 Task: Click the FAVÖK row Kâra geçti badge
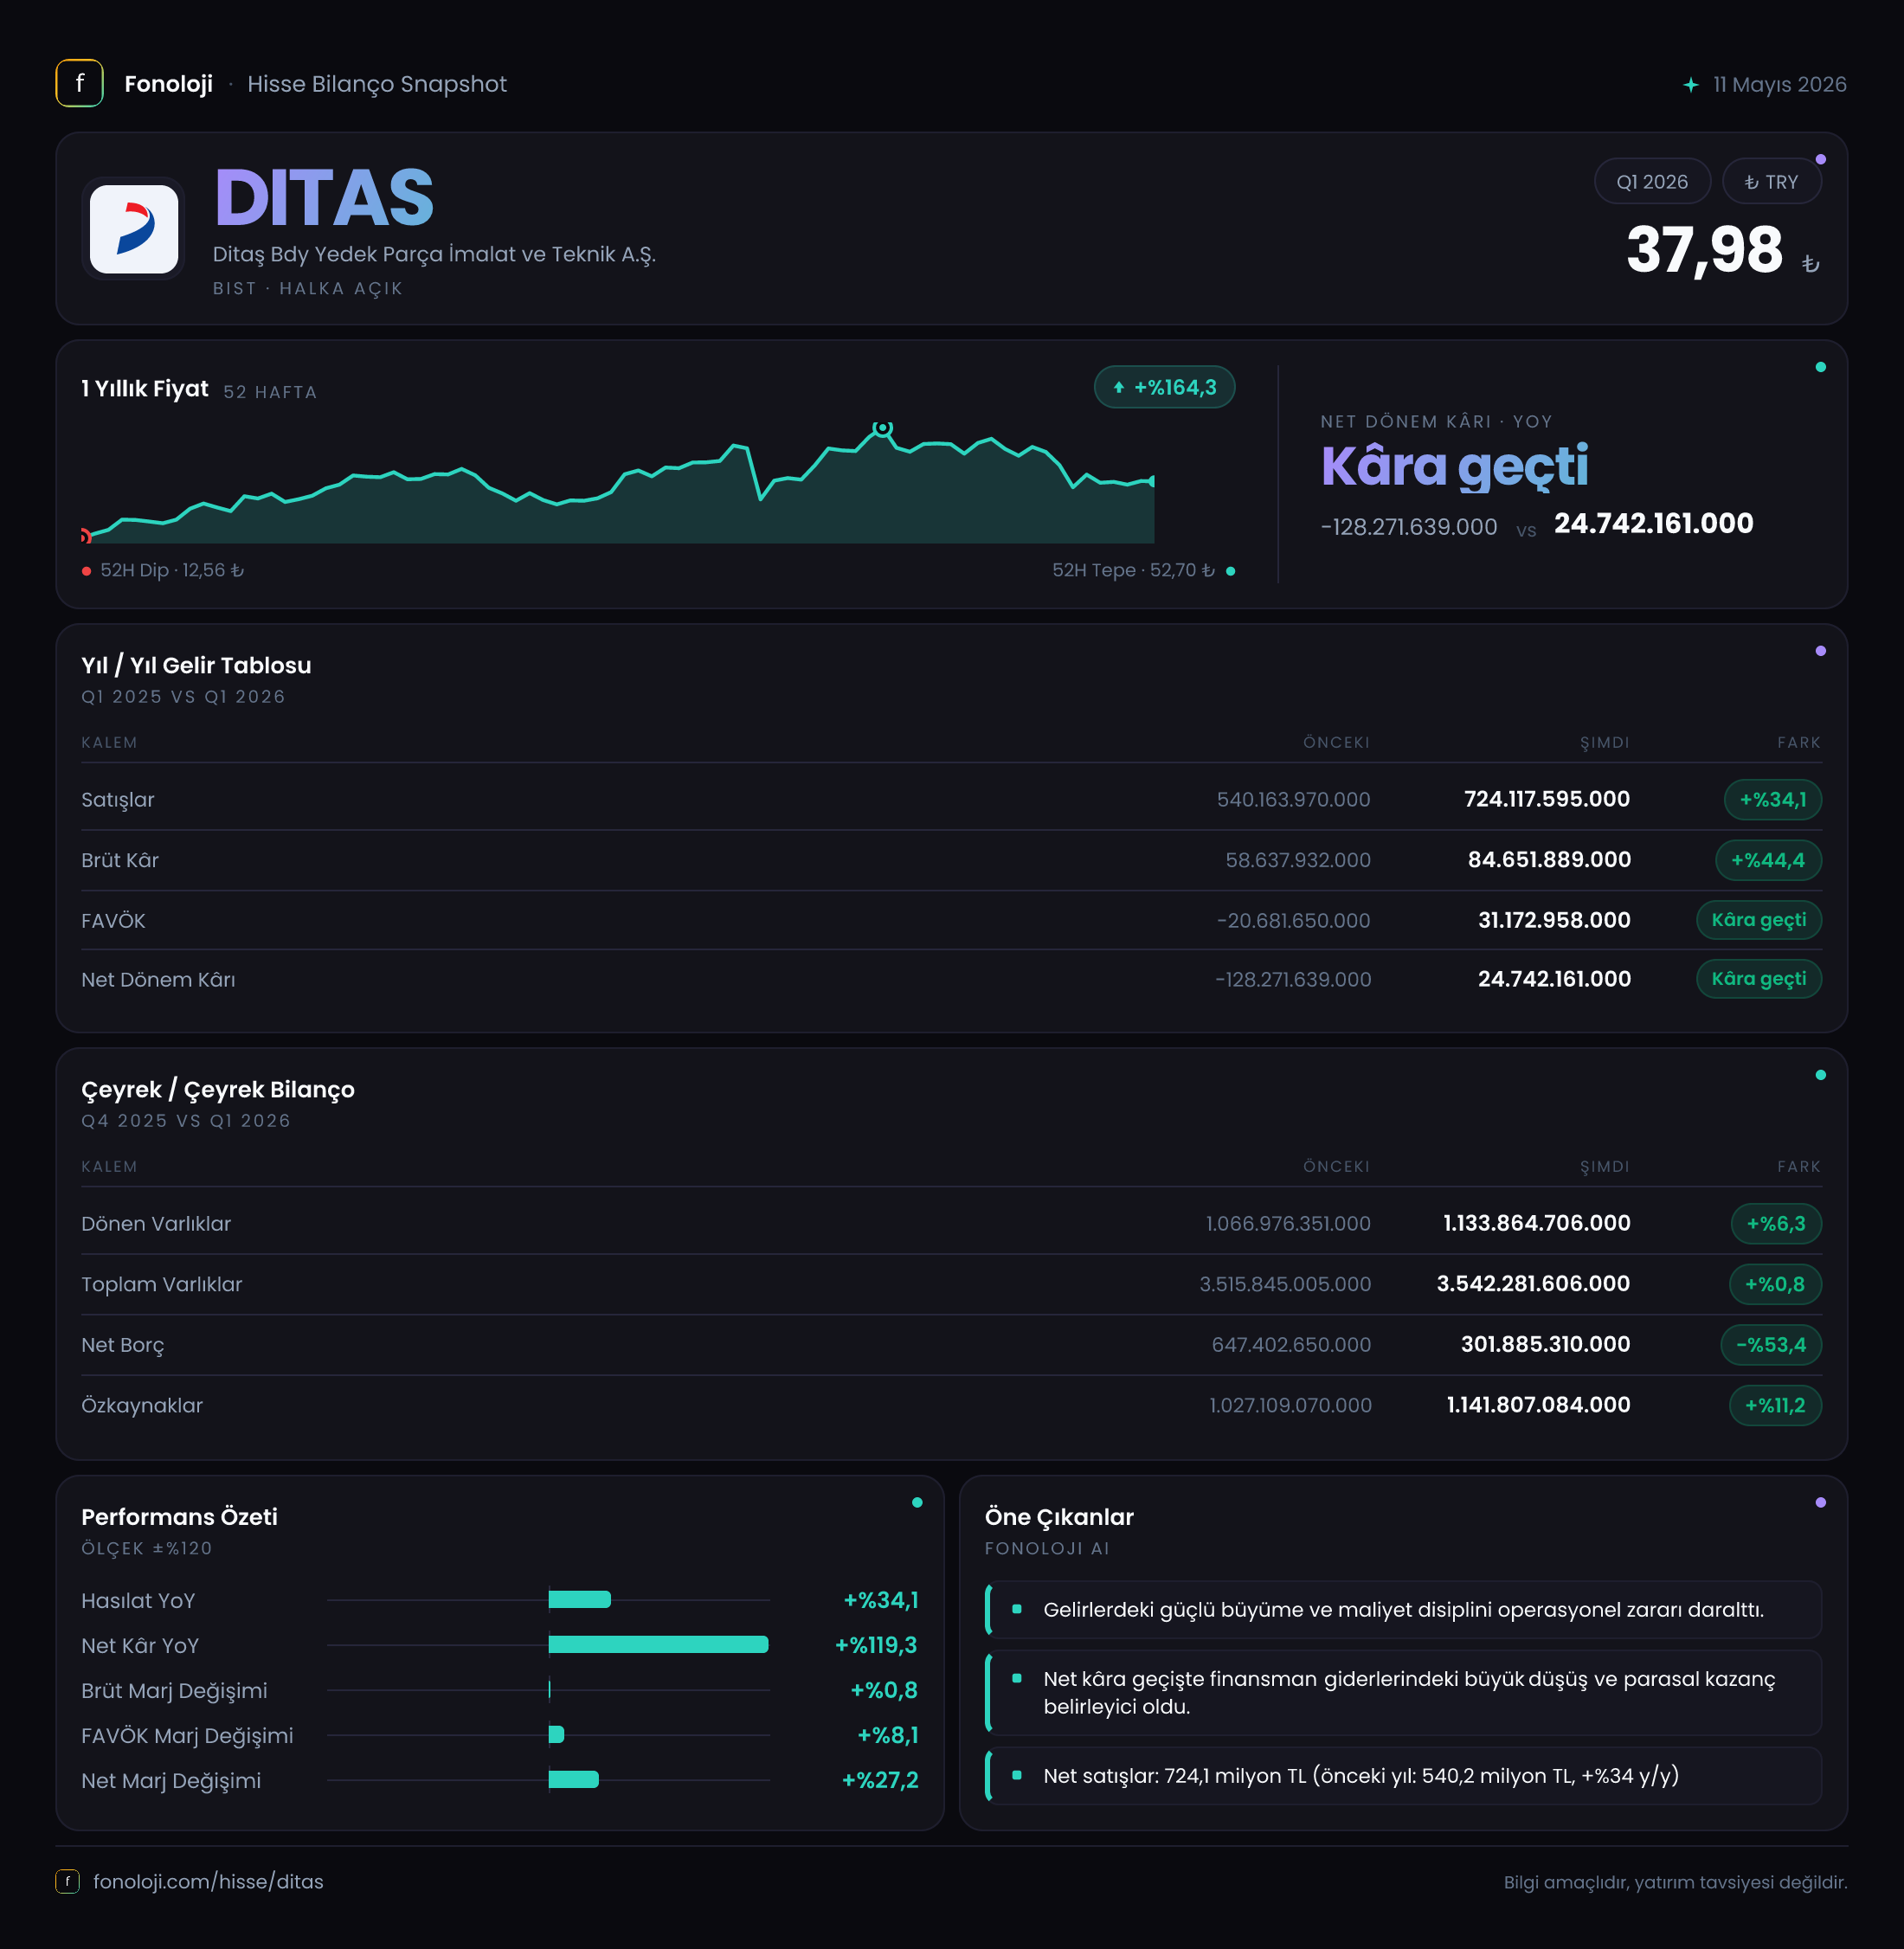point(1758,920)
